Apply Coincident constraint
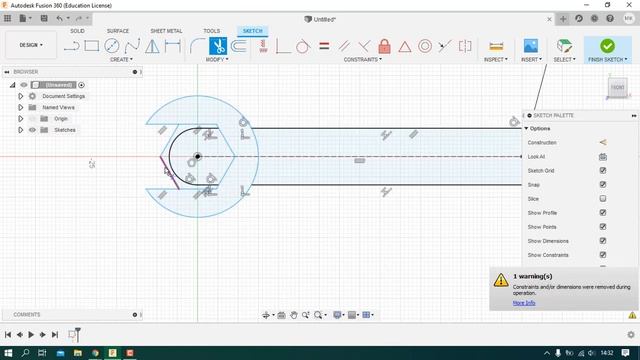640x360 pixels. tap(283, 46)
